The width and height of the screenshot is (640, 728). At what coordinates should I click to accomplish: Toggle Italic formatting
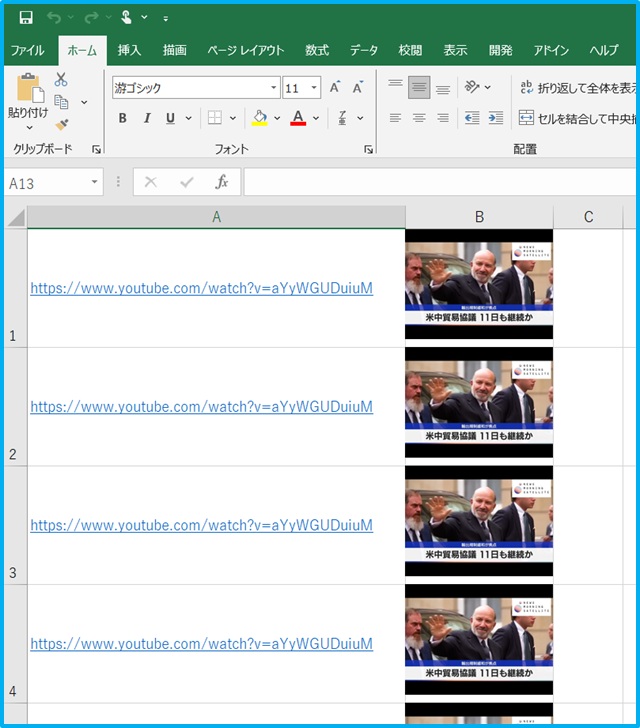pyautogui.click(x=147, y=118)
